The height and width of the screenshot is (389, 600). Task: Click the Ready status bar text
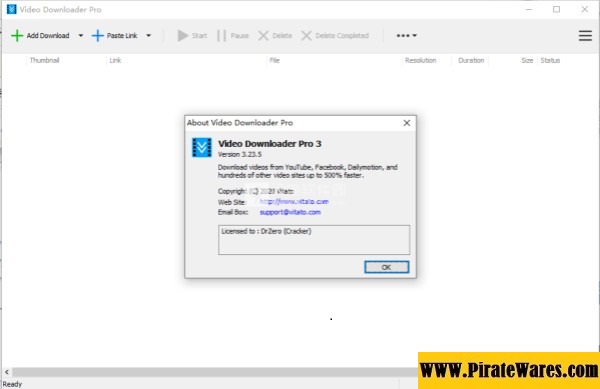(12, 384)
